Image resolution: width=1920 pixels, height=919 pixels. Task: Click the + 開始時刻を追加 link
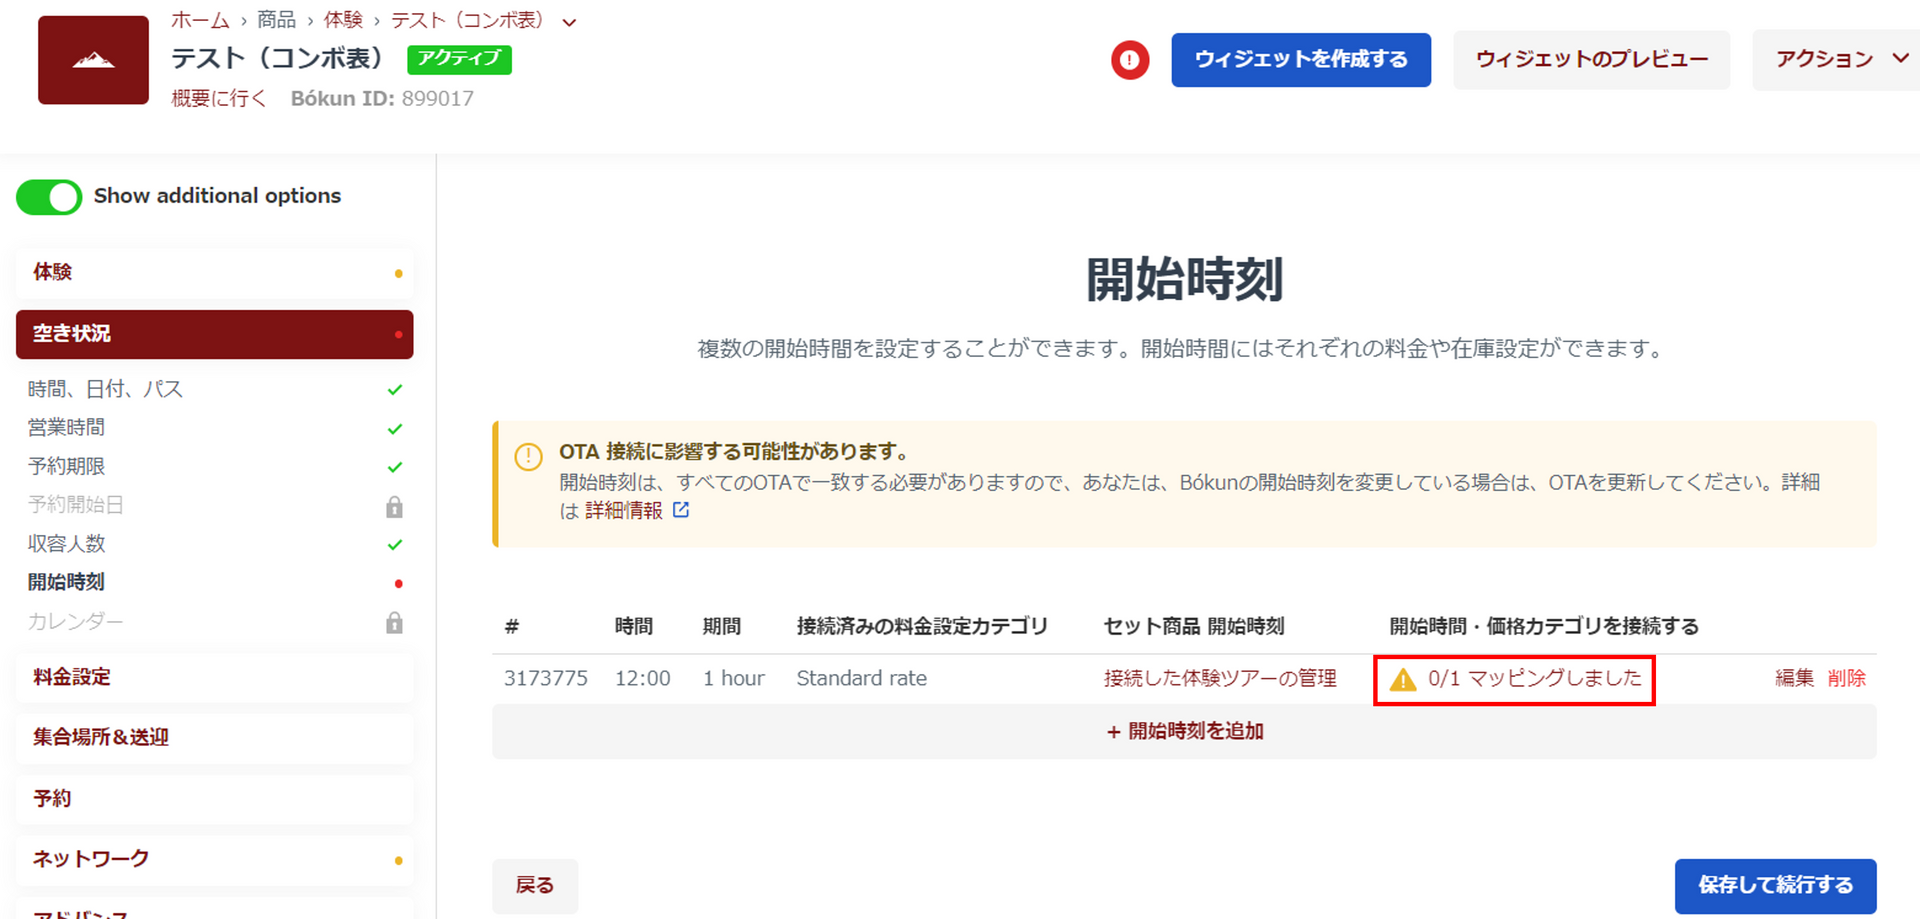[1184, 731]
